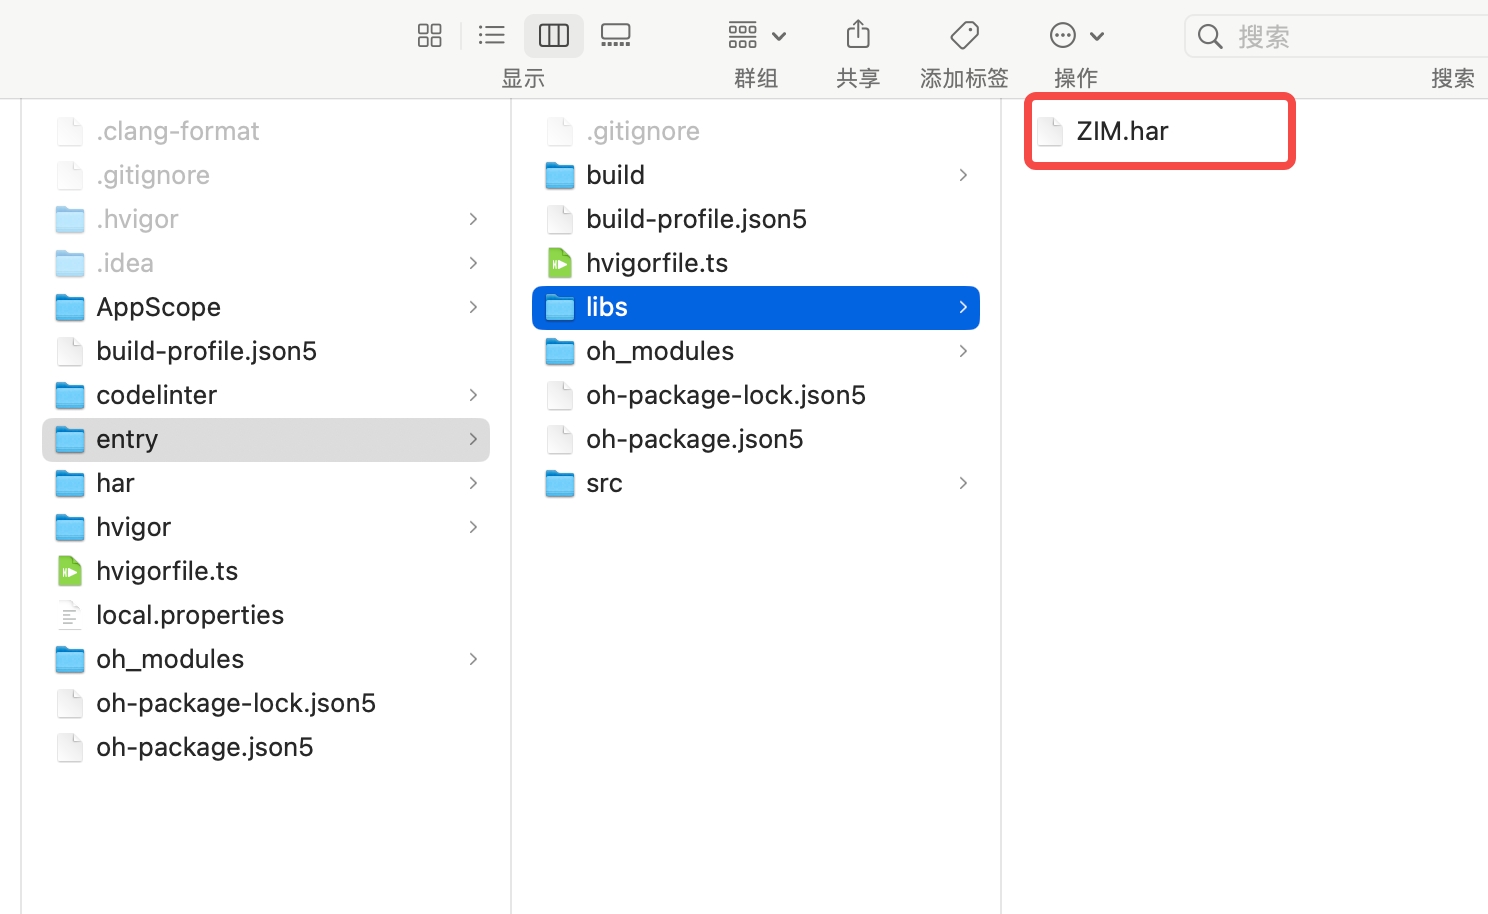Click the entry folder icon
The image size is (1488, 914).
pos(70,439)
